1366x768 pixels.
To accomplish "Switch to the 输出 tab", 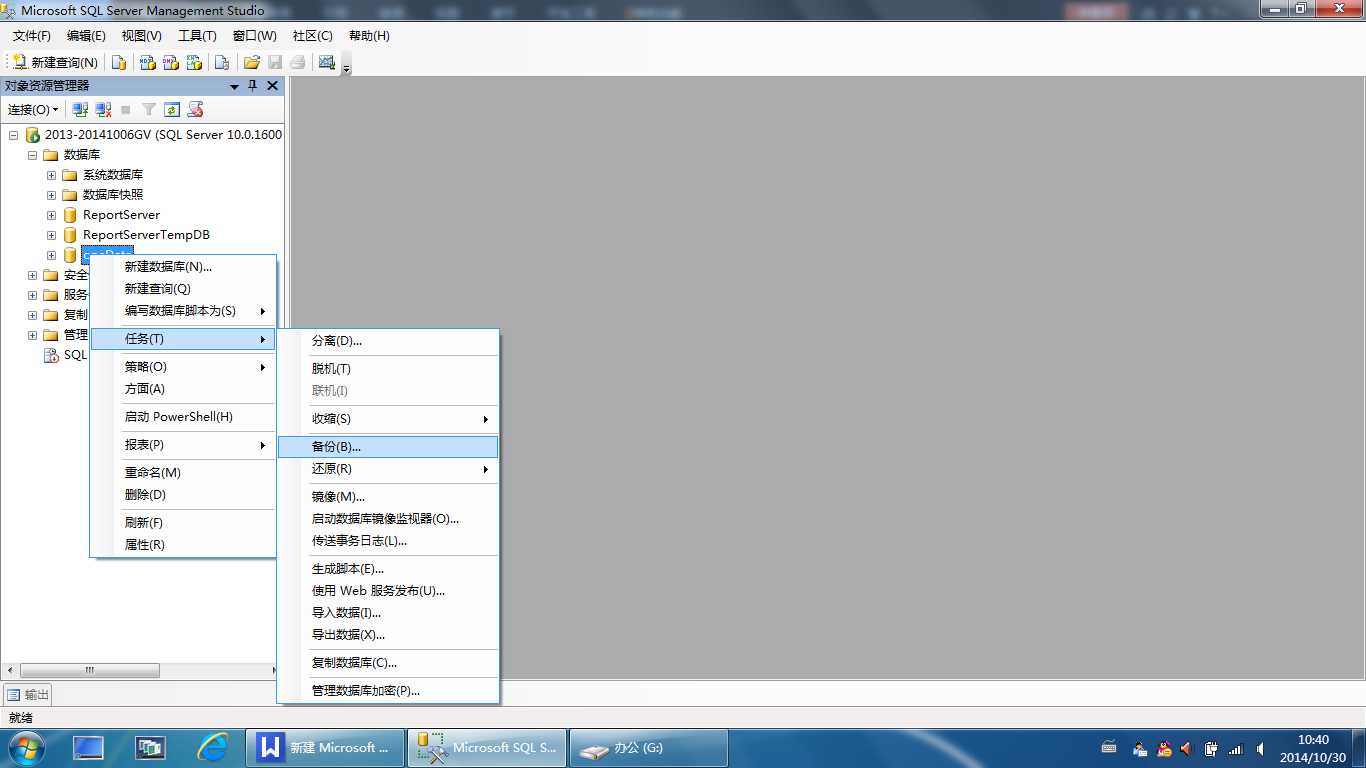I will (x=27, y=695).
